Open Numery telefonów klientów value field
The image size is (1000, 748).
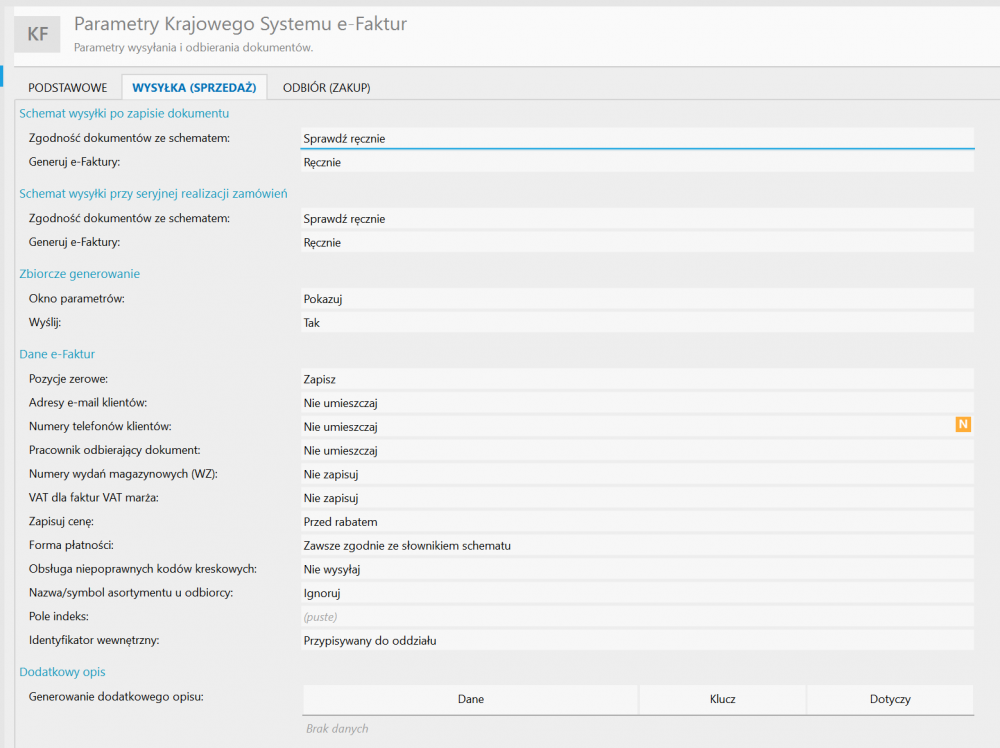pyautogui.click(x=637, y=427)
